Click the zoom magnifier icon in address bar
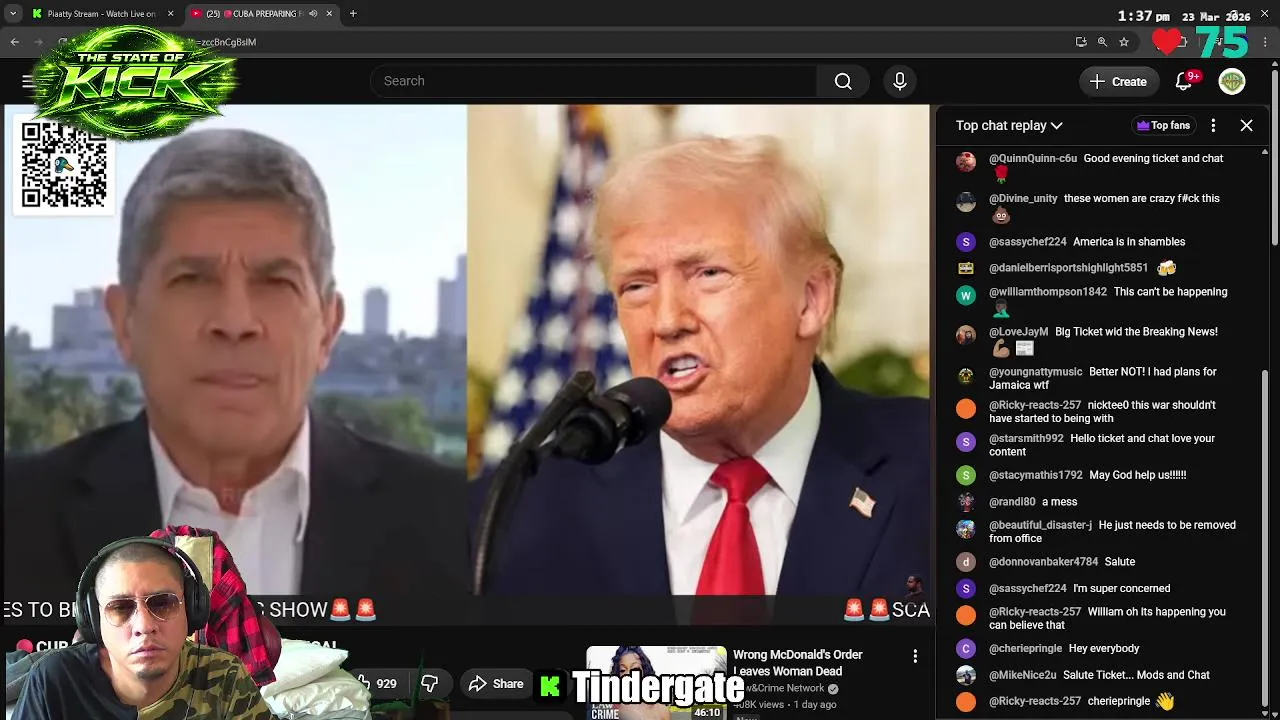Image resolution: width=1280 pixels, height=720 pixels. 1102,42
